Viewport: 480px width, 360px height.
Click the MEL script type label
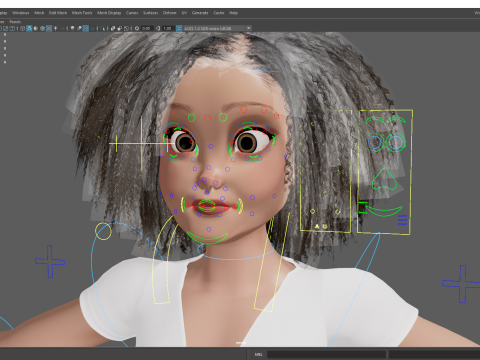[x=258, y=354]
